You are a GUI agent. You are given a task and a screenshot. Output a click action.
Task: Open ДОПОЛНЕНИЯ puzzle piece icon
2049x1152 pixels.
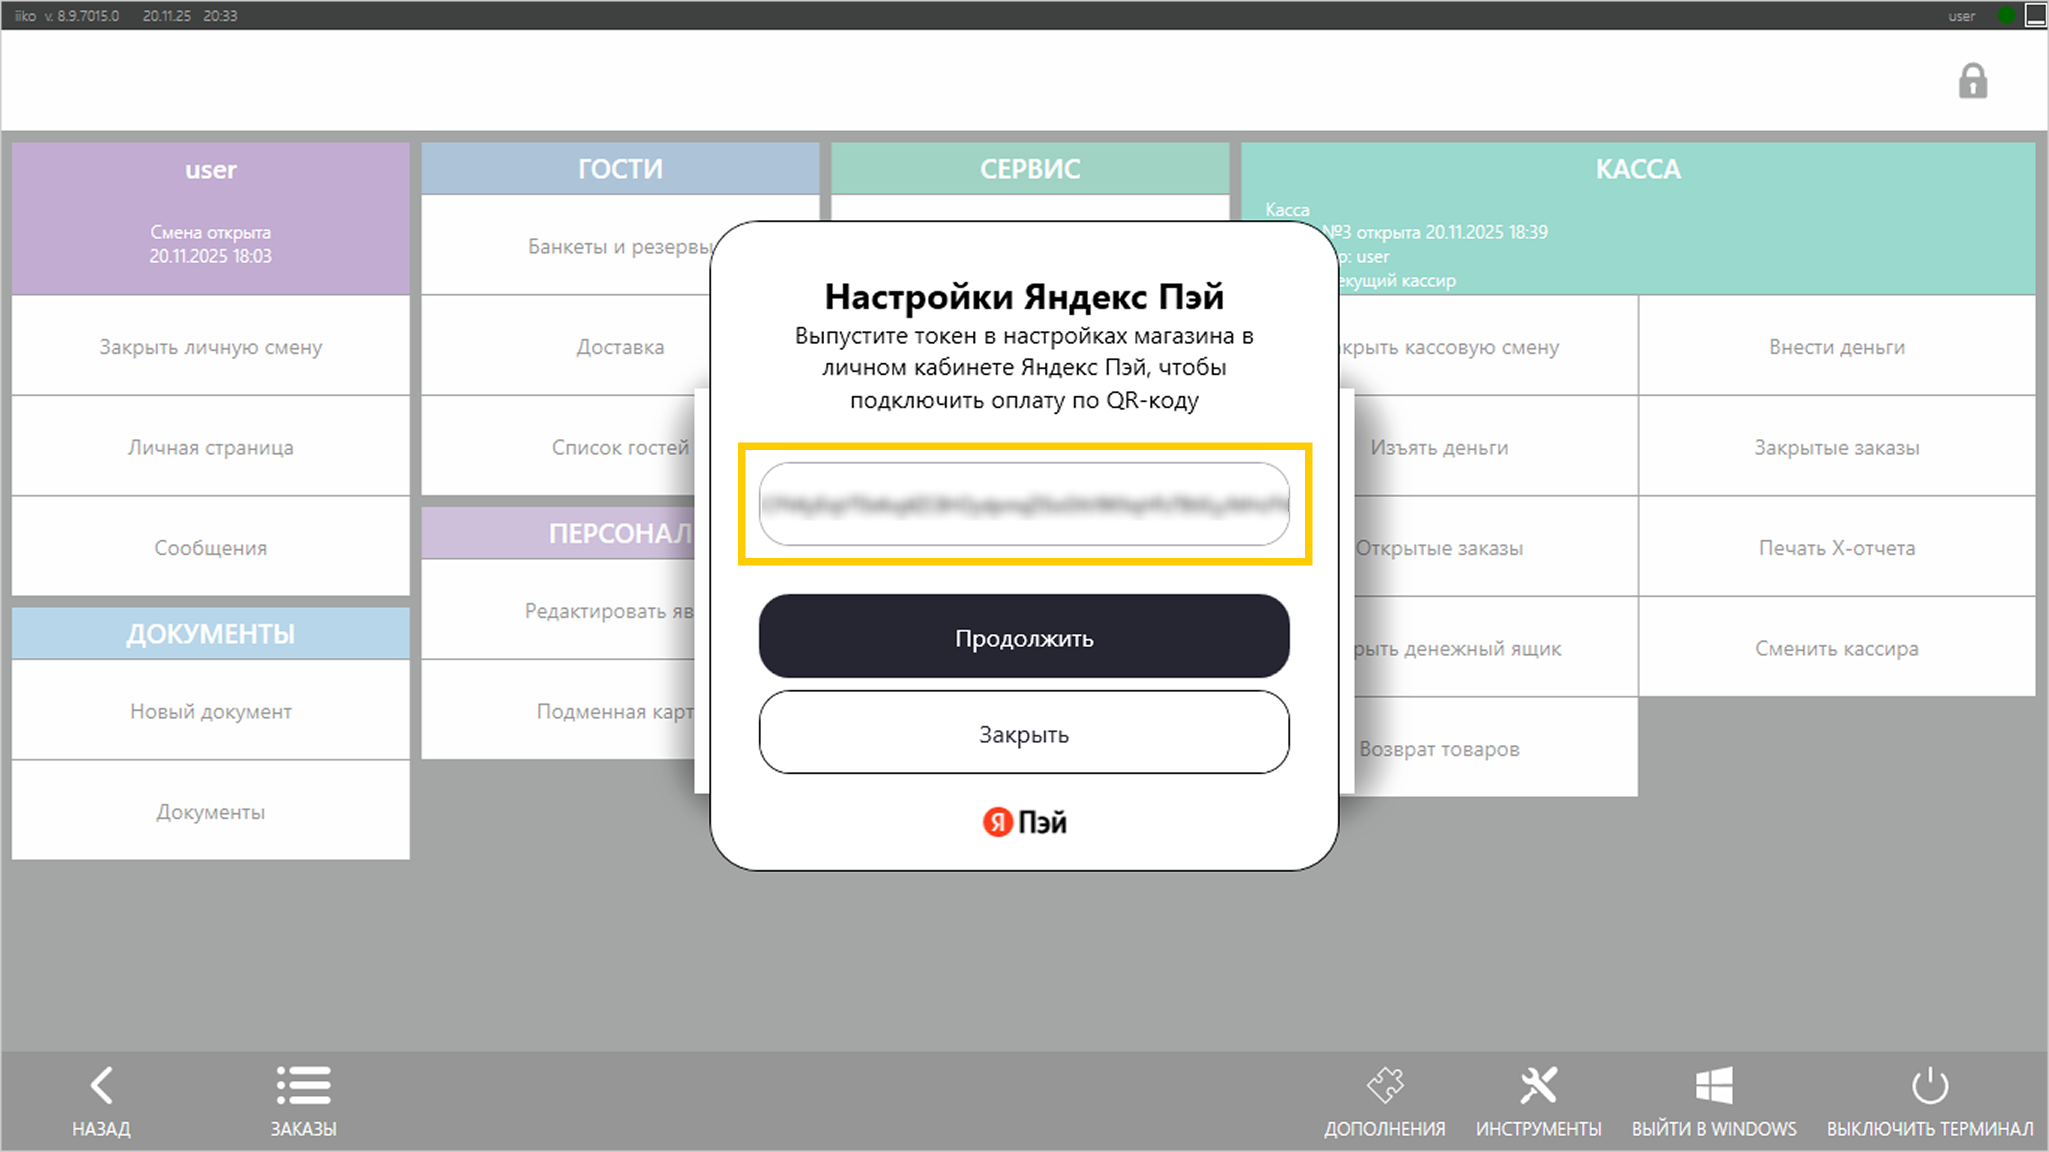(1385, 1086)
